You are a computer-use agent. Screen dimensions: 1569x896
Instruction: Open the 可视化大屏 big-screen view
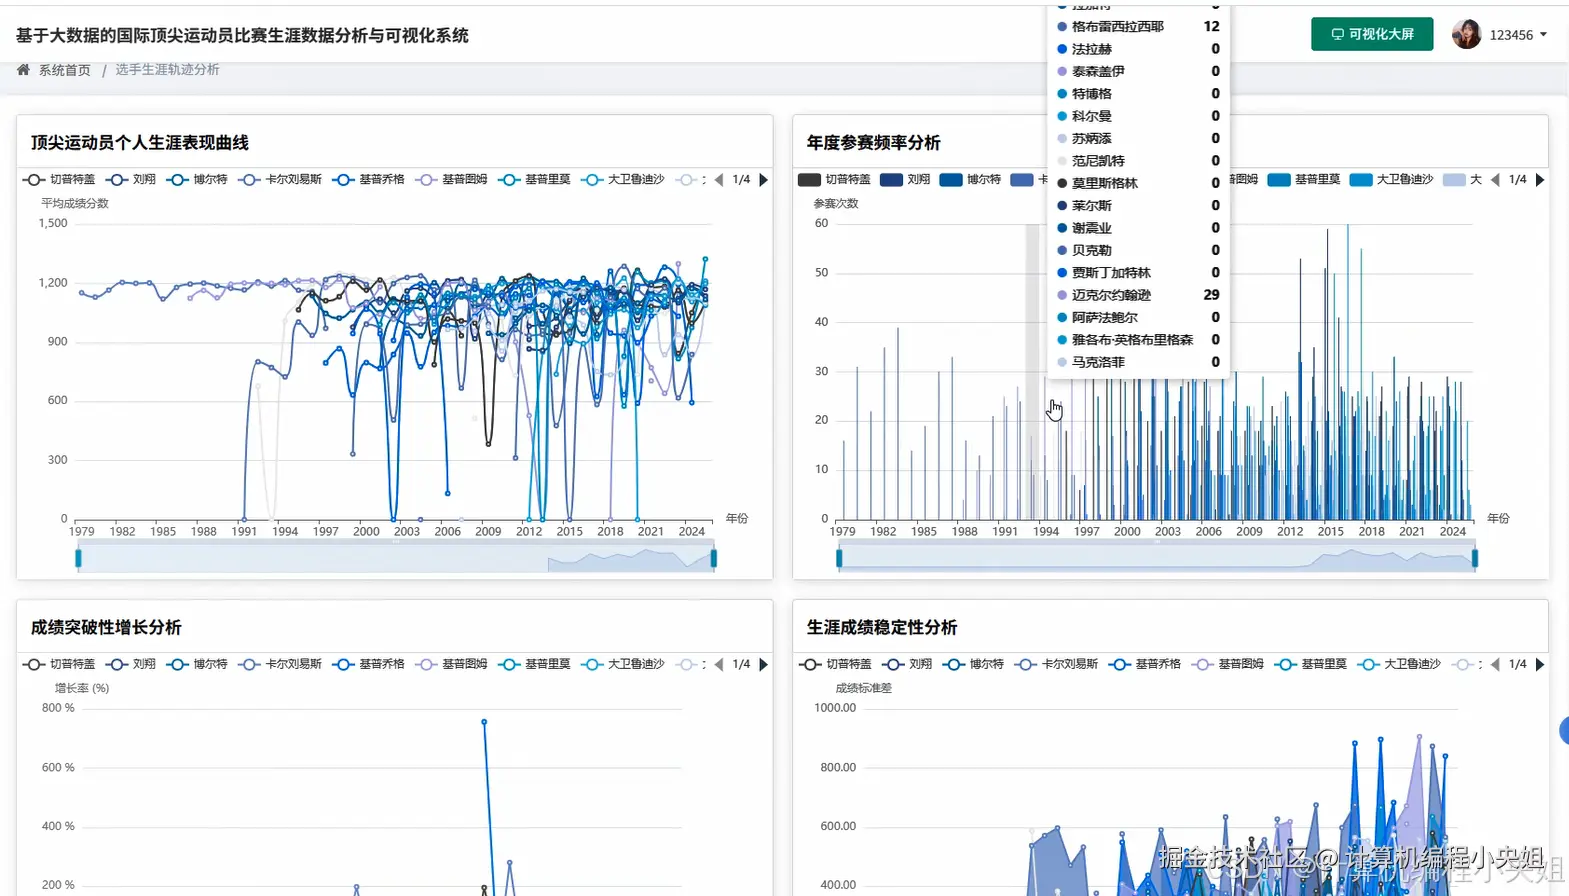click(x=1372, y=34)
